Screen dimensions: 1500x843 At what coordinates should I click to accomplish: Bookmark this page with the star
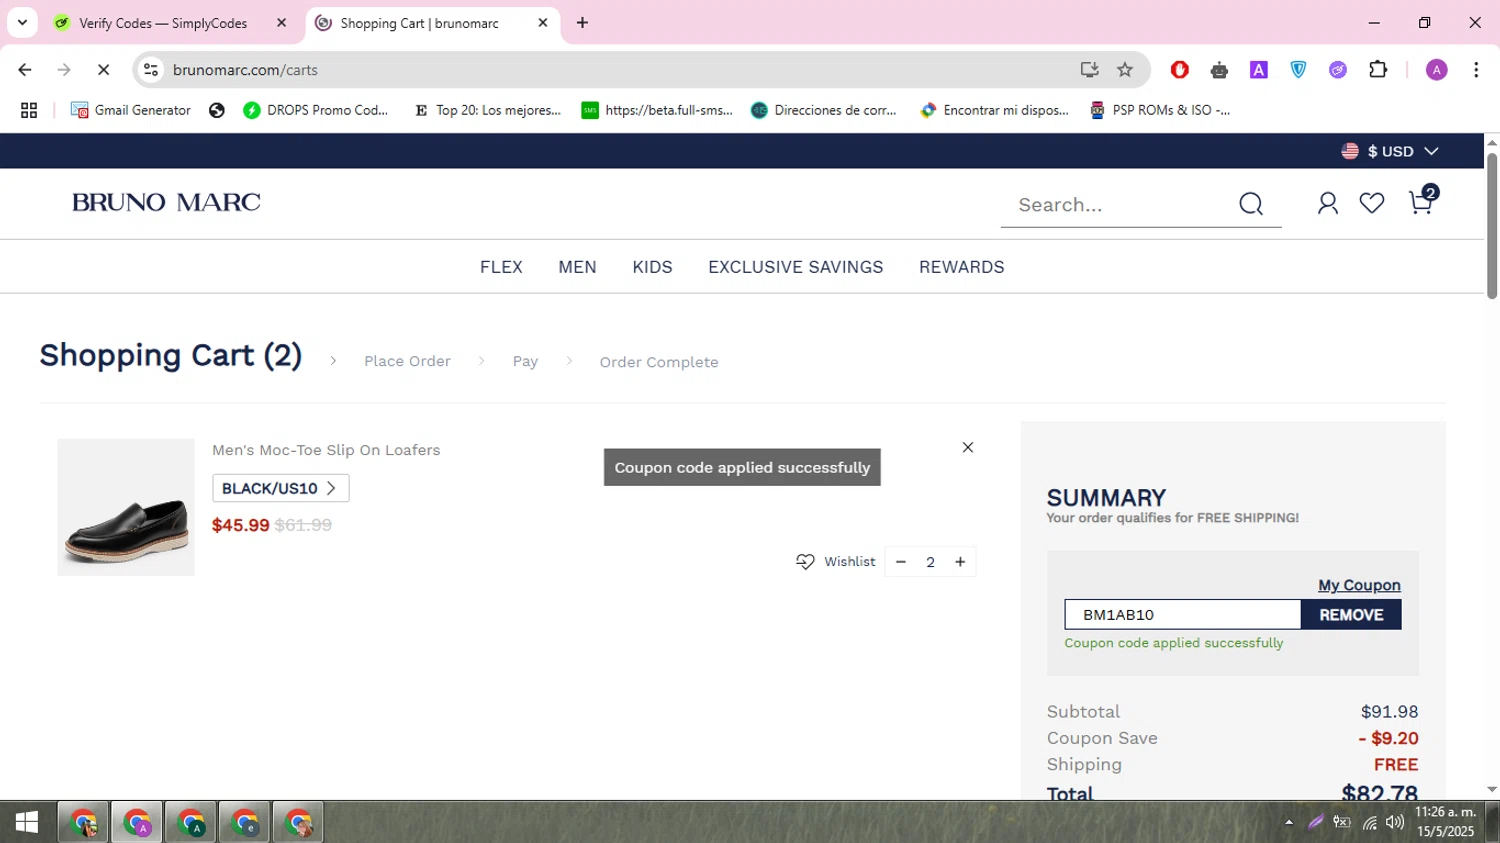click(x=1125, y=69)
